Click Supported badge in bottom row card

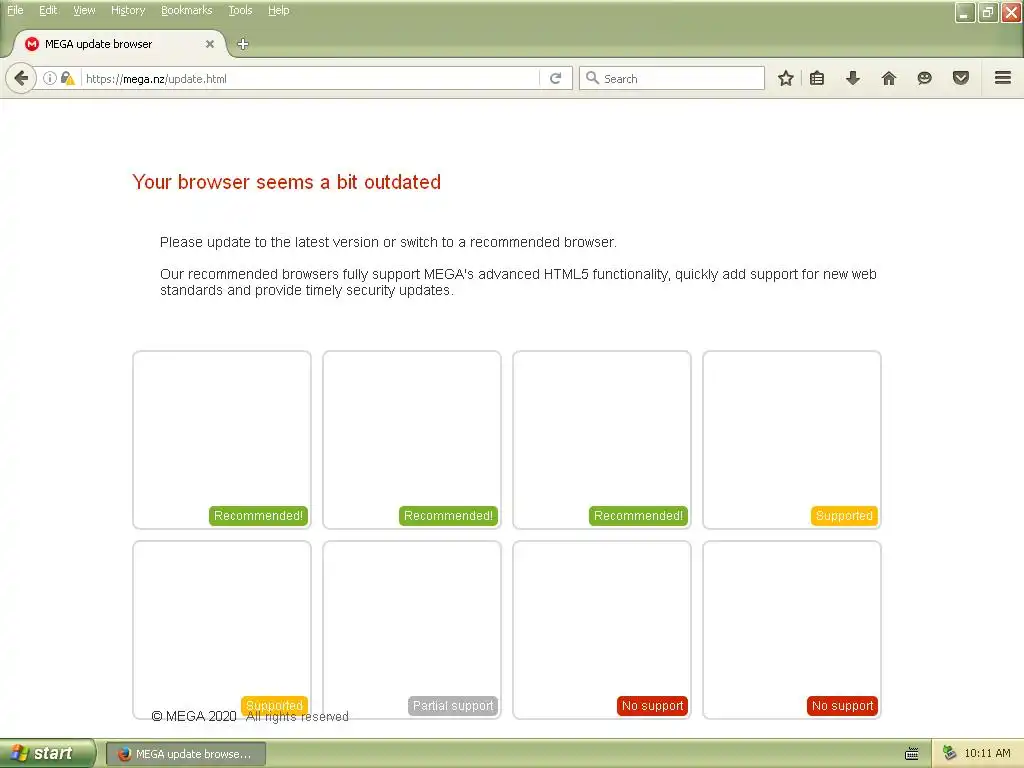click(x=274, y=706)
